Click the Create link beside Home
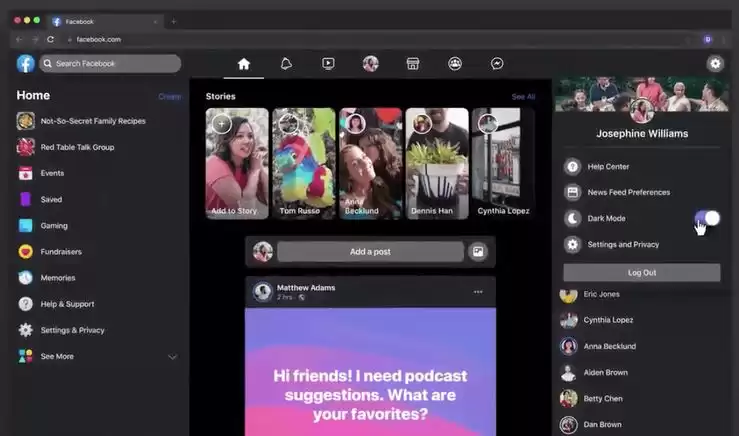The width and height of the screenshot is (739, 436). coord(170,97)
